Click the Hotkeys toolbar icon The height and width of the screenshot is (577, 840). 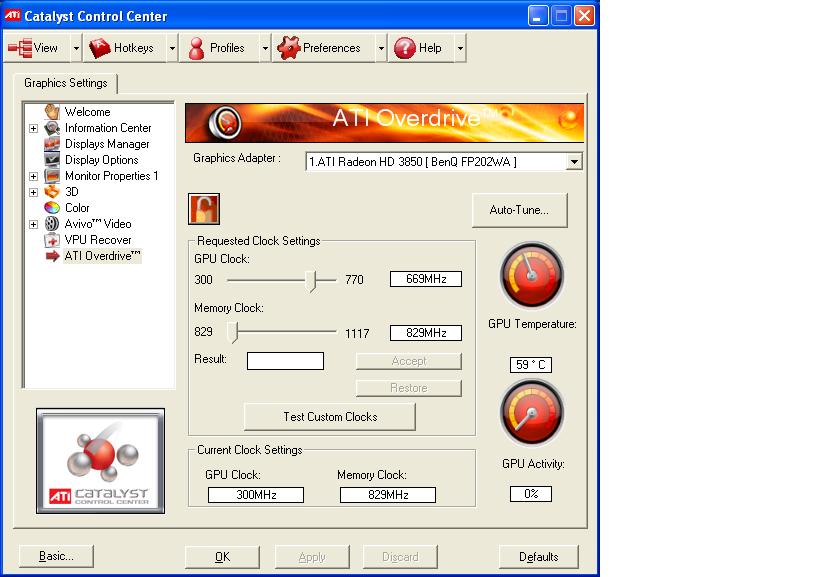click(100, 48)
